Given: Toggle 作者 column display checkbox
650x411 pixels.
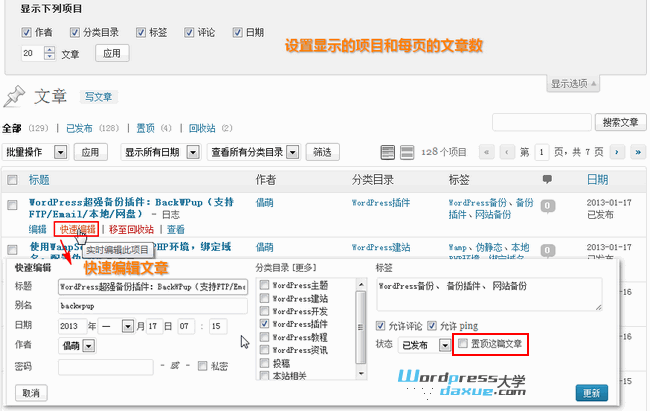Looking at the screenshot, I should [x=26, y=32].
